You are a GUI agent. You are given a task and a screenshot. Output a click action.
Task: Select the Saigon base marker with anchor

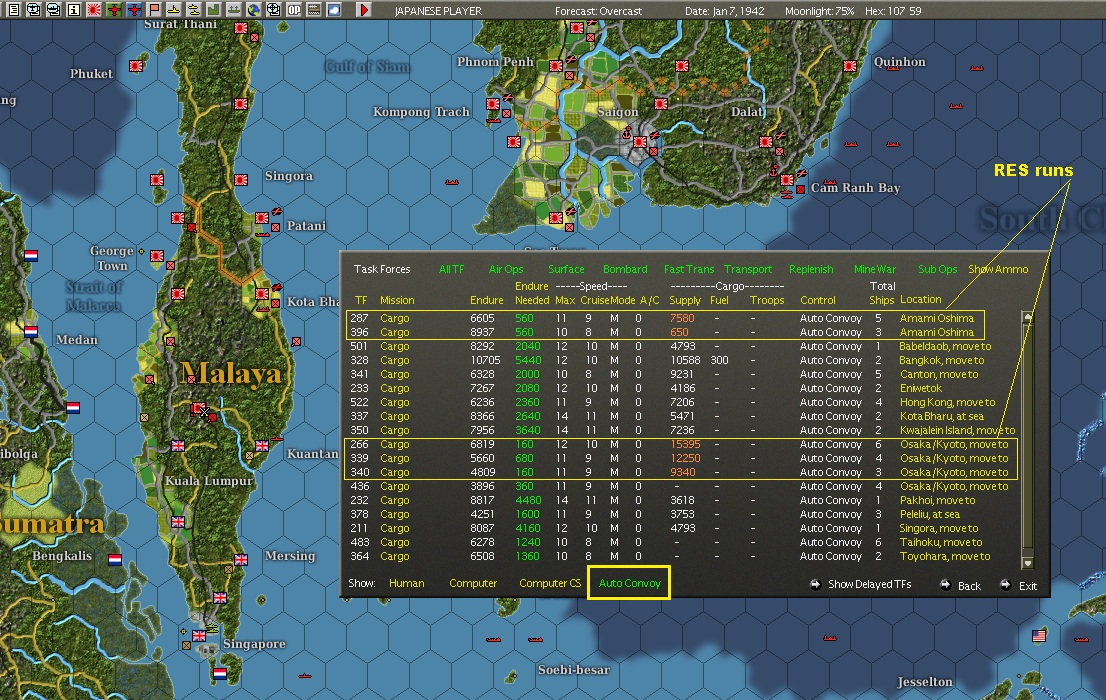[639, 141]
